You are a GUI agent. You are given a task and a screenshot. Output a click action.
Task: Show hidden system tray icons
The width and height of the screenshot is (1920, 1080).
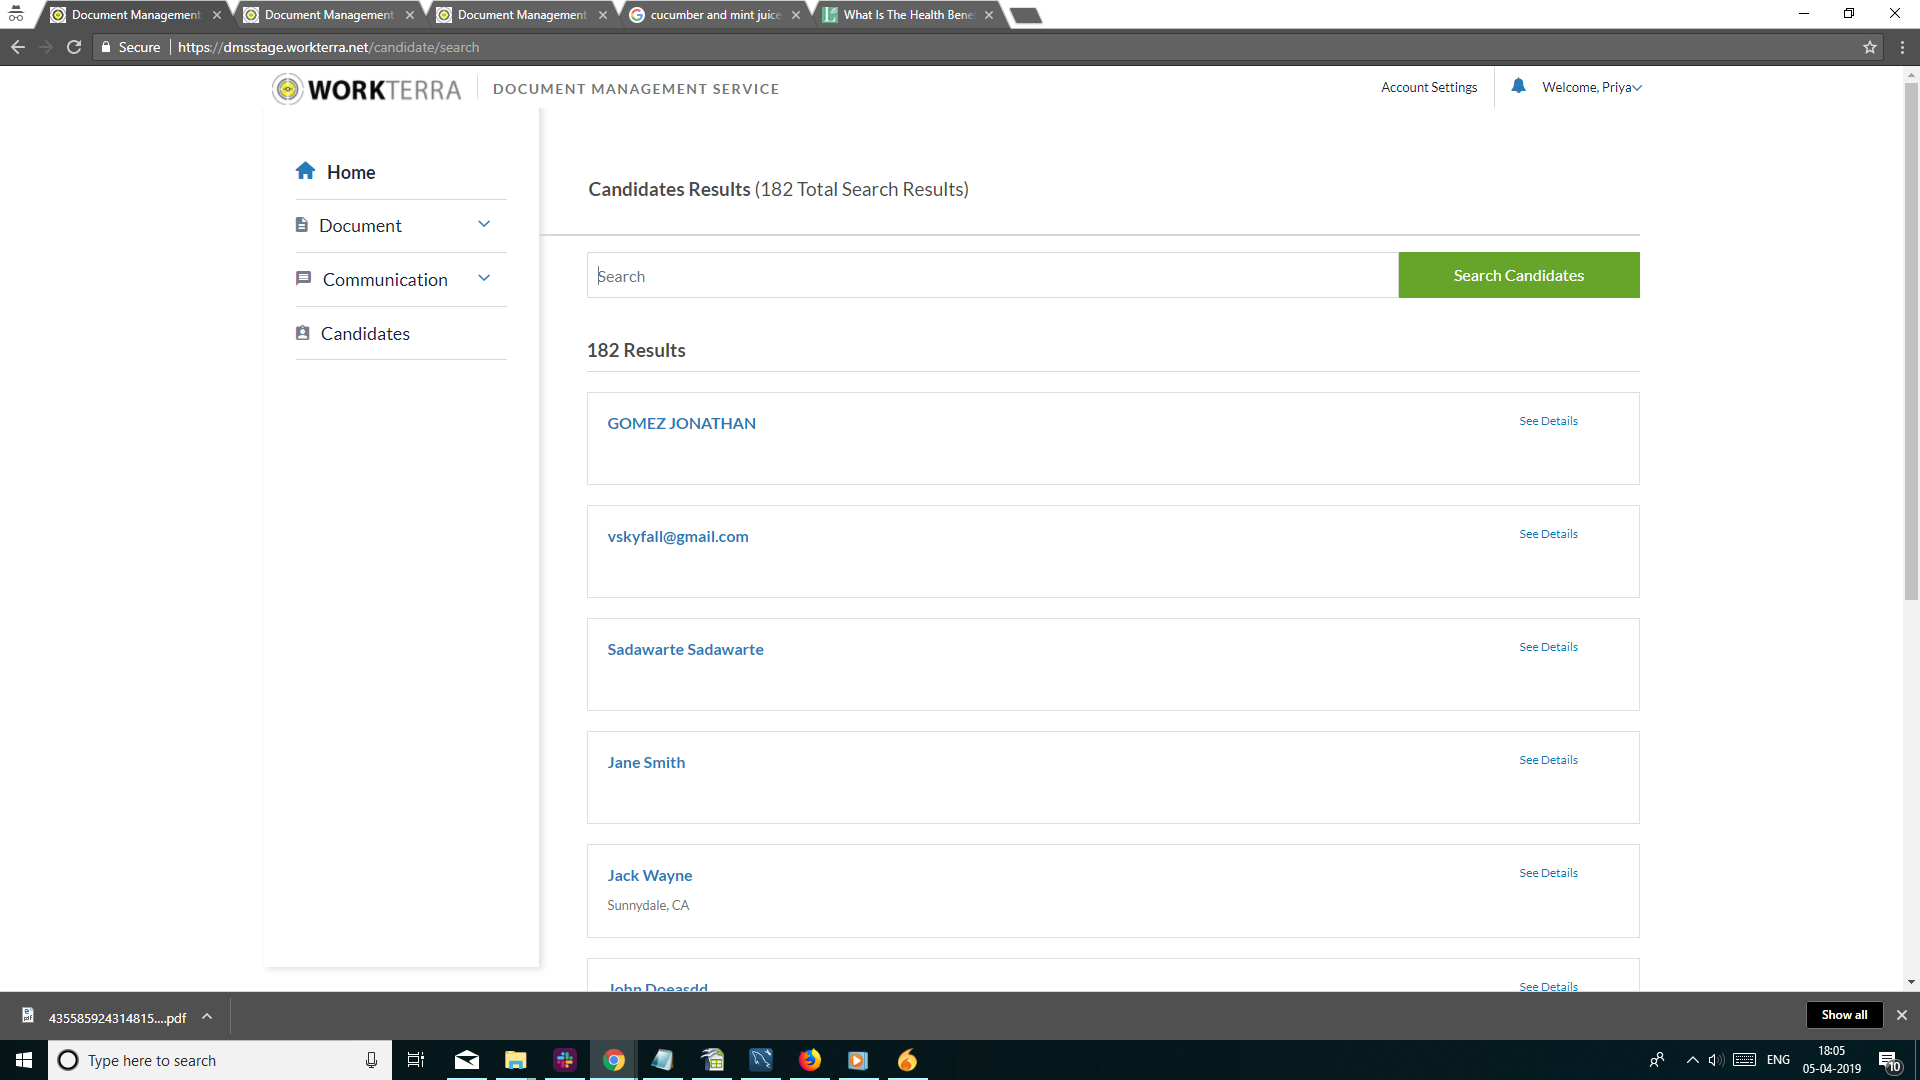point(1692,1060)
